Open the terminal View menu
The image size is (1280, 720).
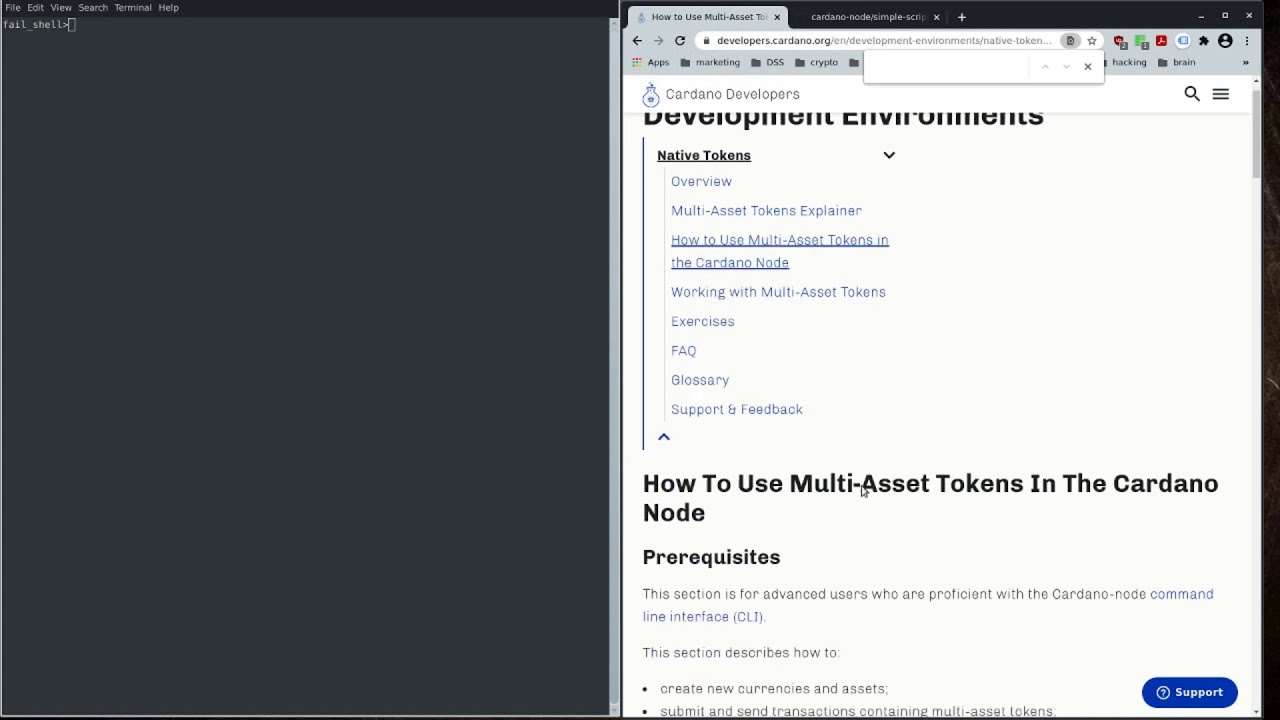pos(61,8)
